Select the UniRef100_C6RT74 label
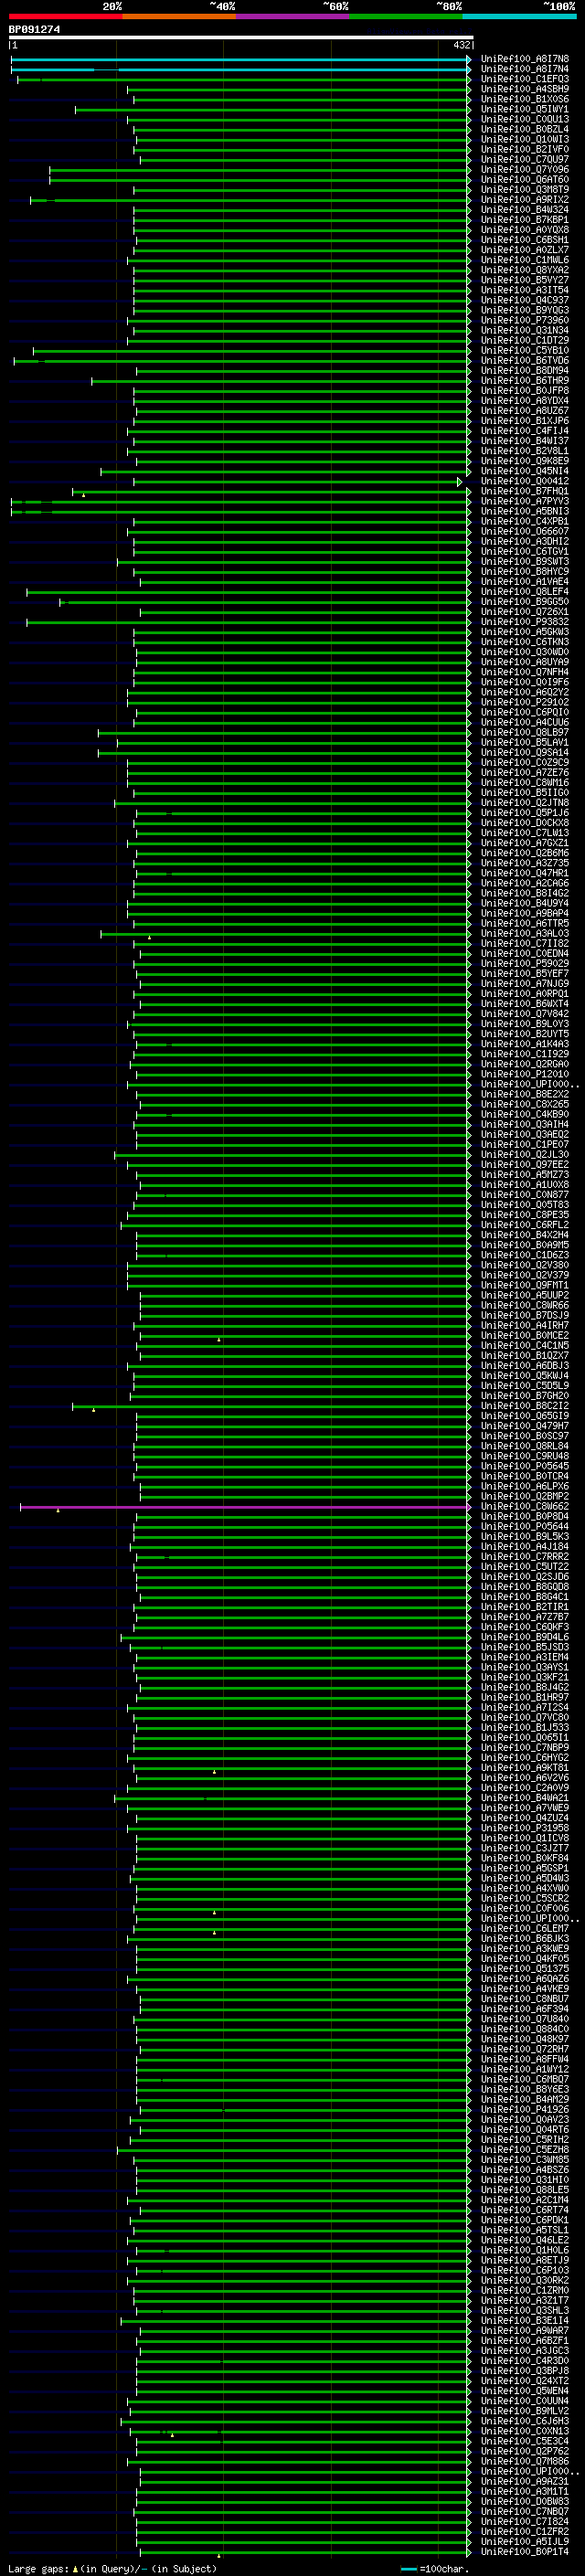Image resolution: width=585 pixels, height=2576 pixels. tap(525, 2210)
